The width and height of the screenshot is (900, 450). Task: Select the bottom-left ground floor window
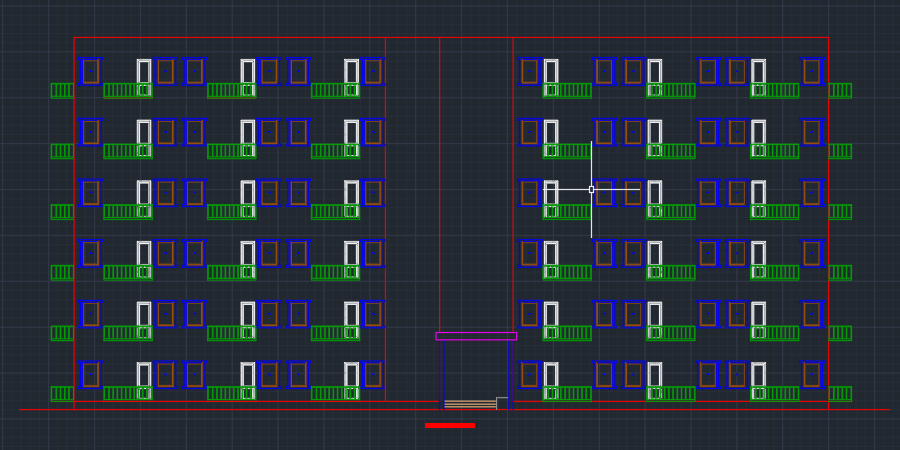(90, 374)
